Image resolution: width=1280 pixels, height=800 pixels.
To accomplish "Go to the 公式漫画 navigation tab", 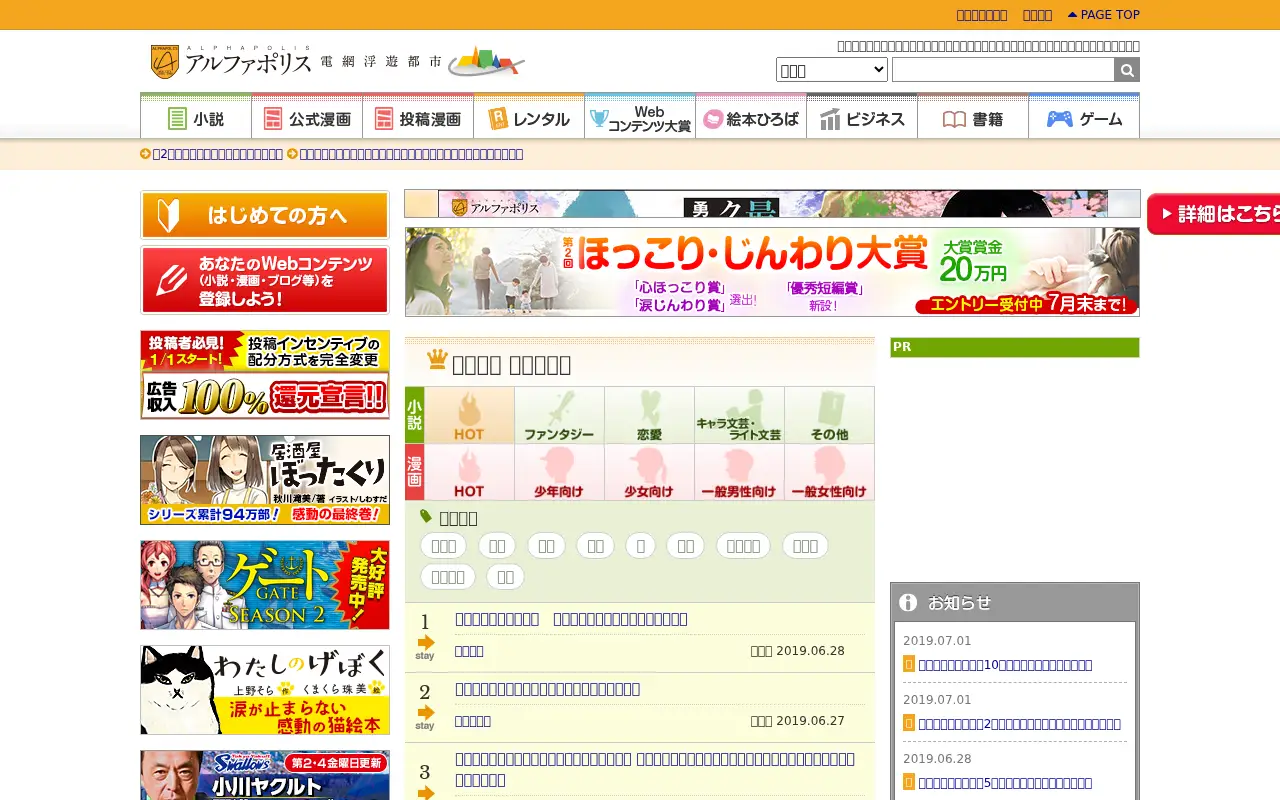I will pyautogui.click(x=307, y=116).
